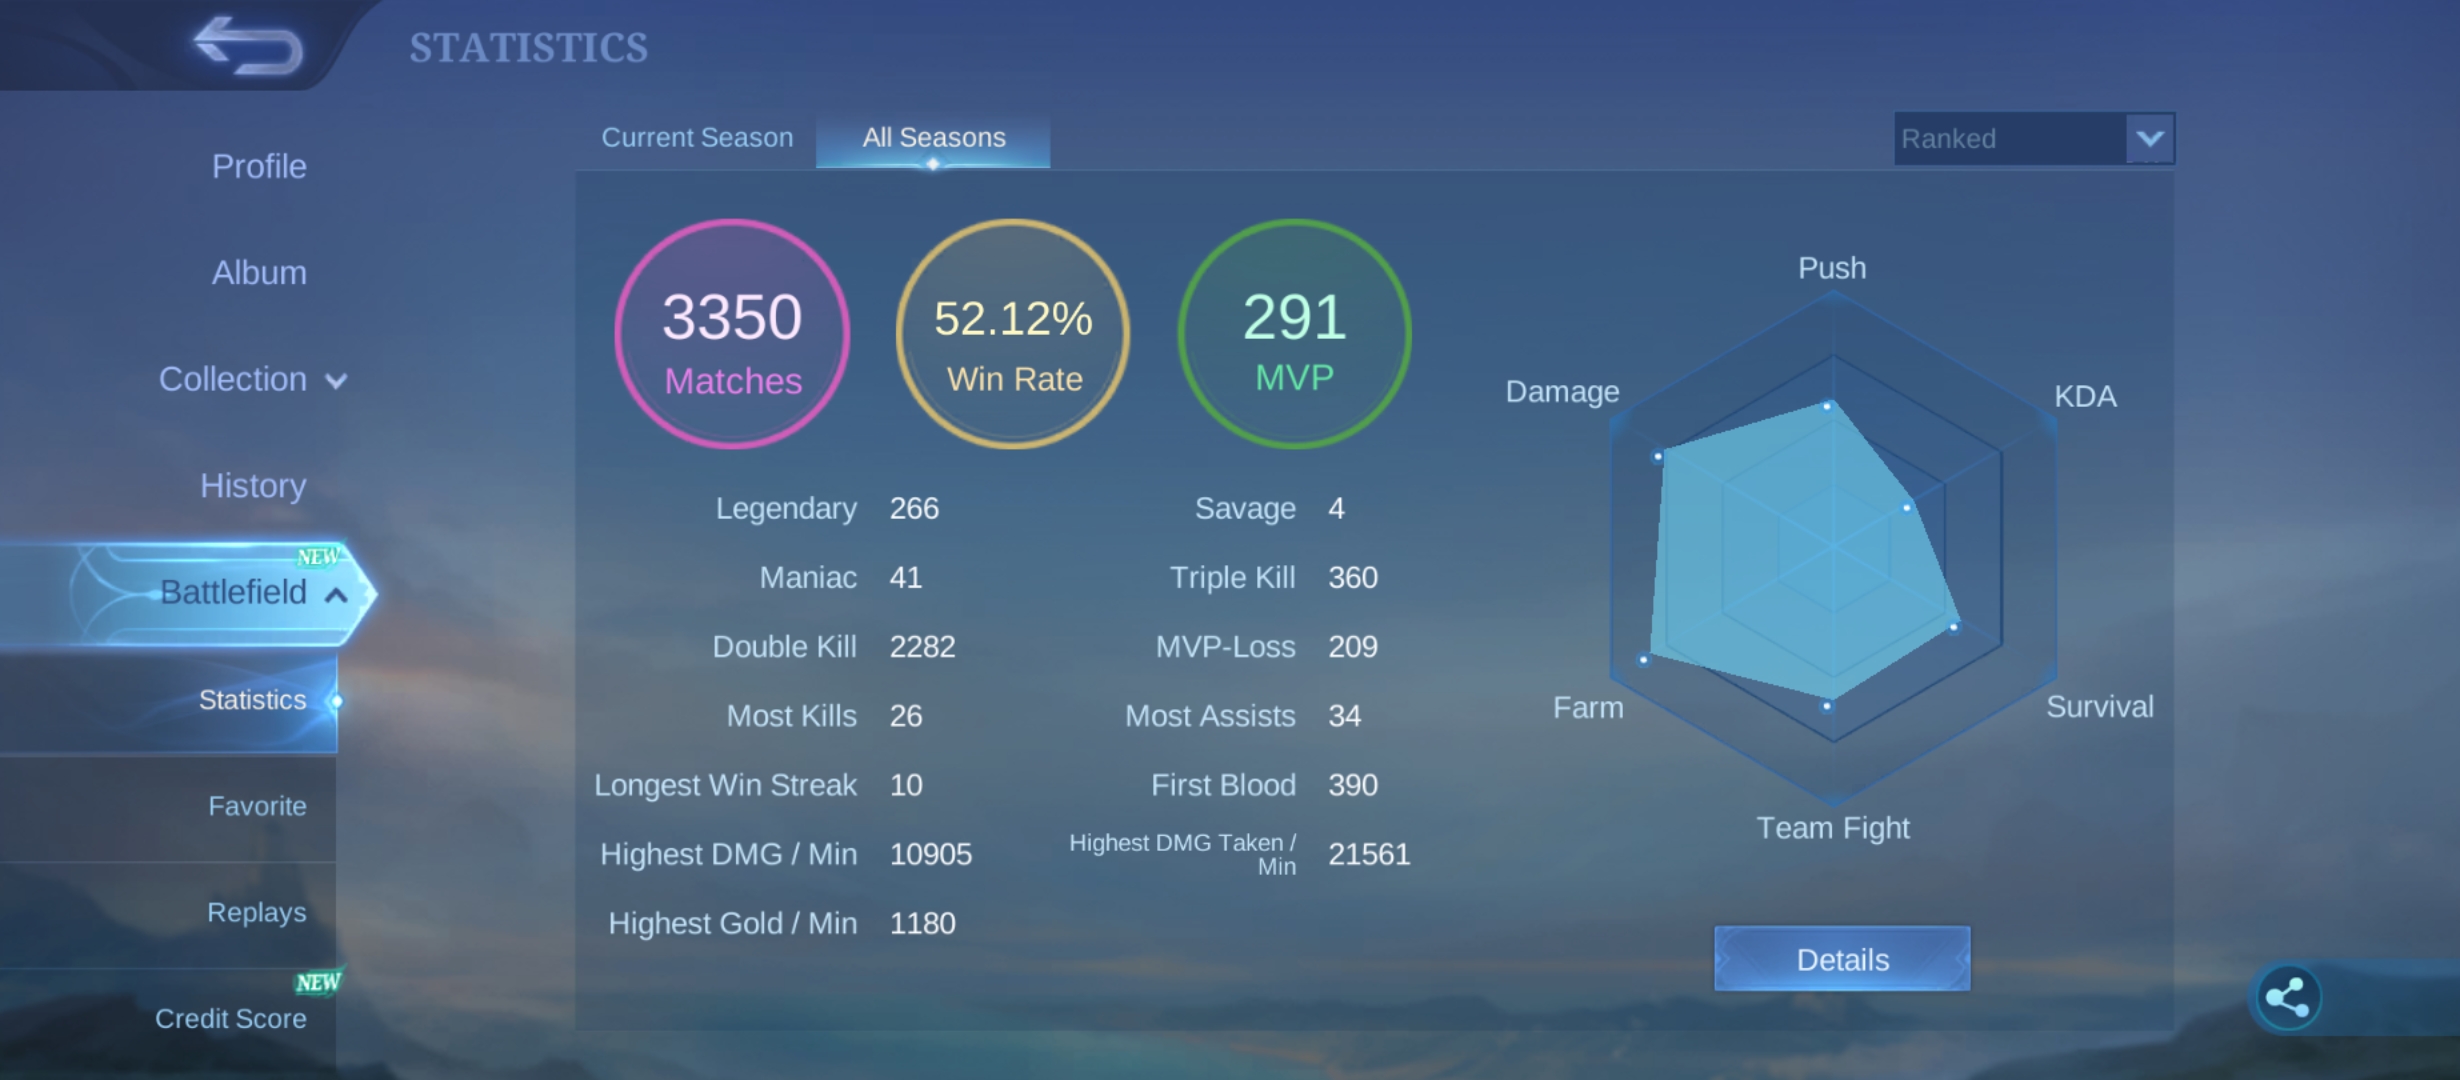Click the radar ability chart

1833,547
